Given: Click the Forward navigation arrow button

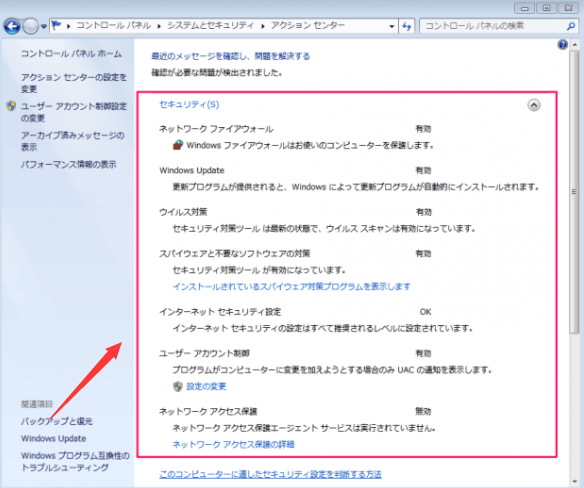Looking at the screenshot, I should 31,26.
